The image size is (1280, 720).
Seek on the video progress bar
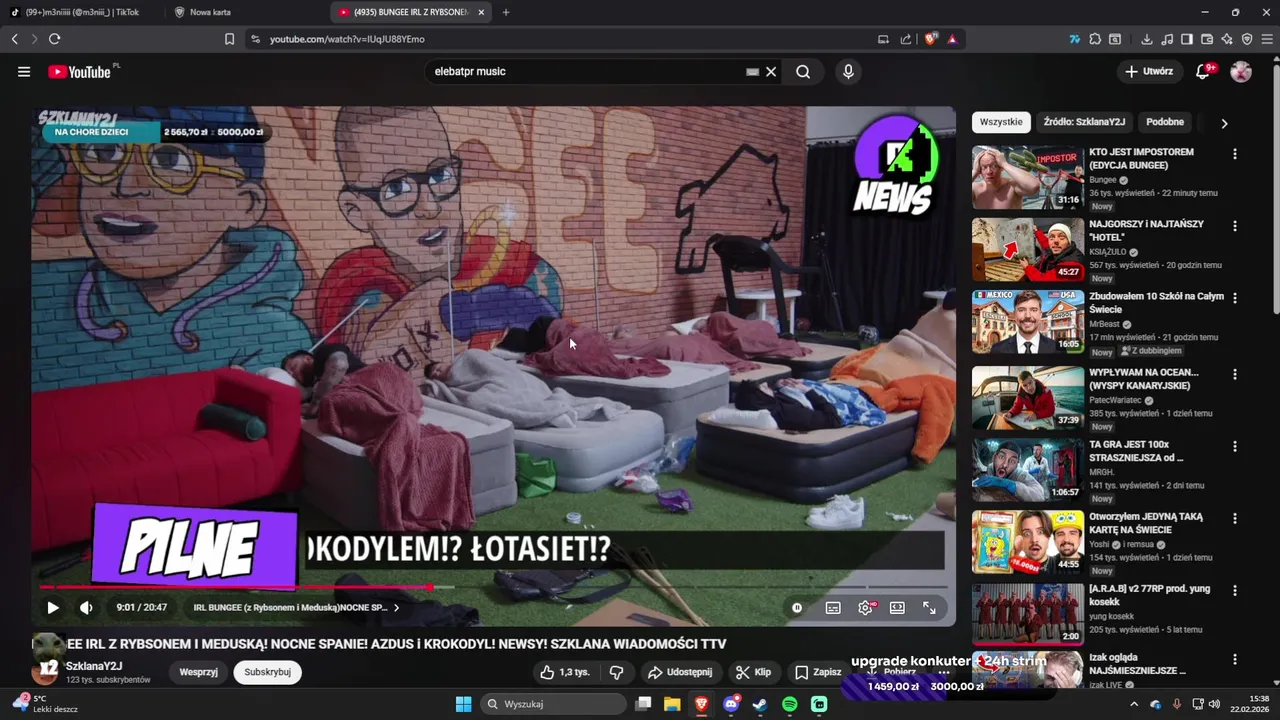[x=494, y=587]
